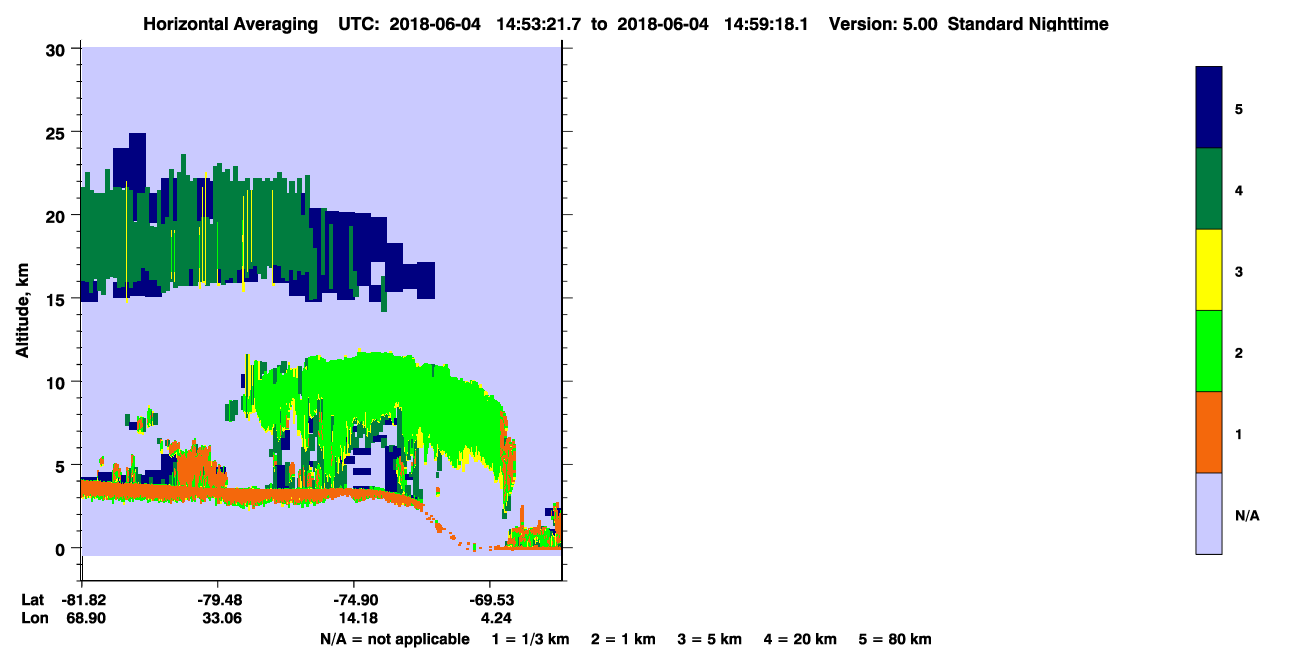The image size is (1300, 667).
Task: Click the colorbar label '4'
Action: [x=1239, y=189]
